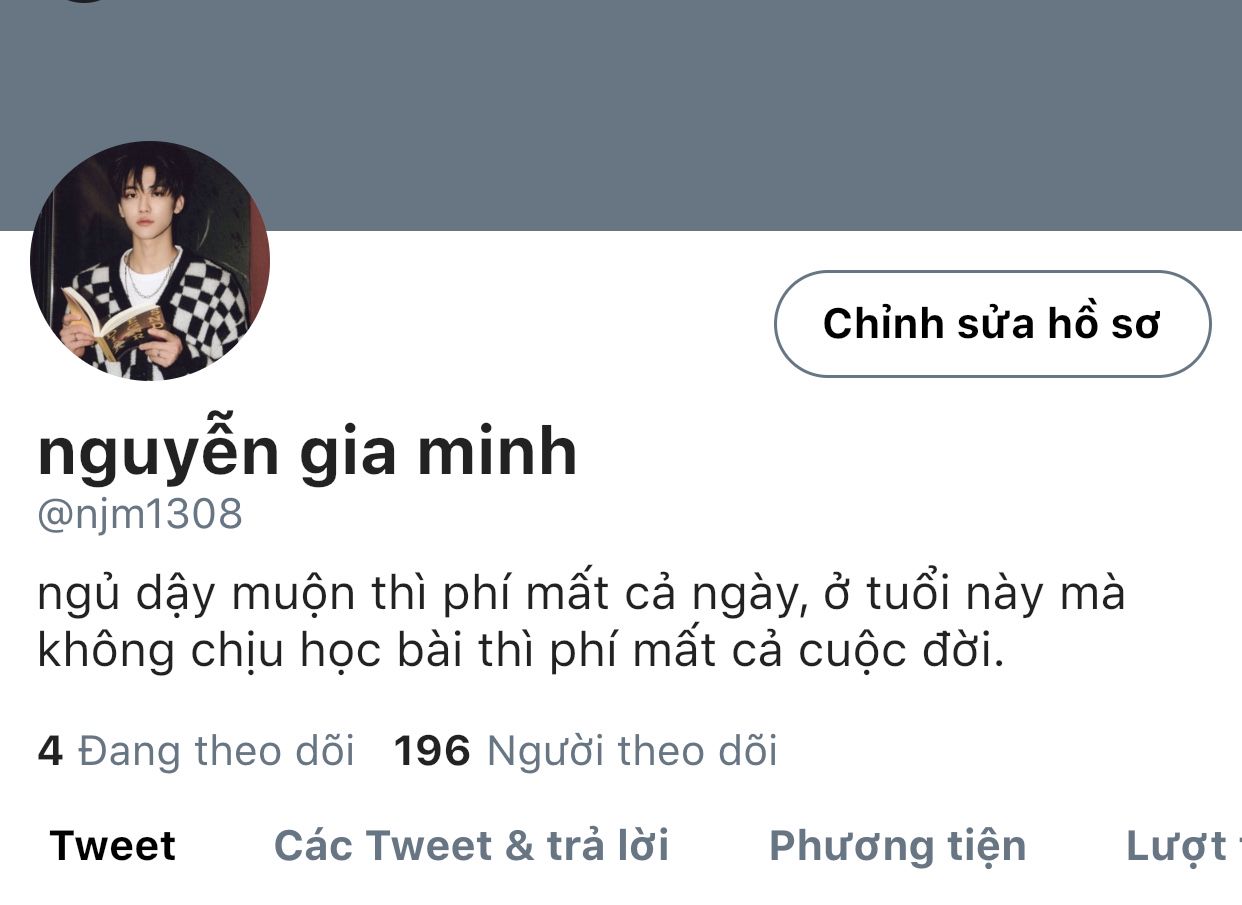Open the Phương tiện media tab

coord(897,846)
